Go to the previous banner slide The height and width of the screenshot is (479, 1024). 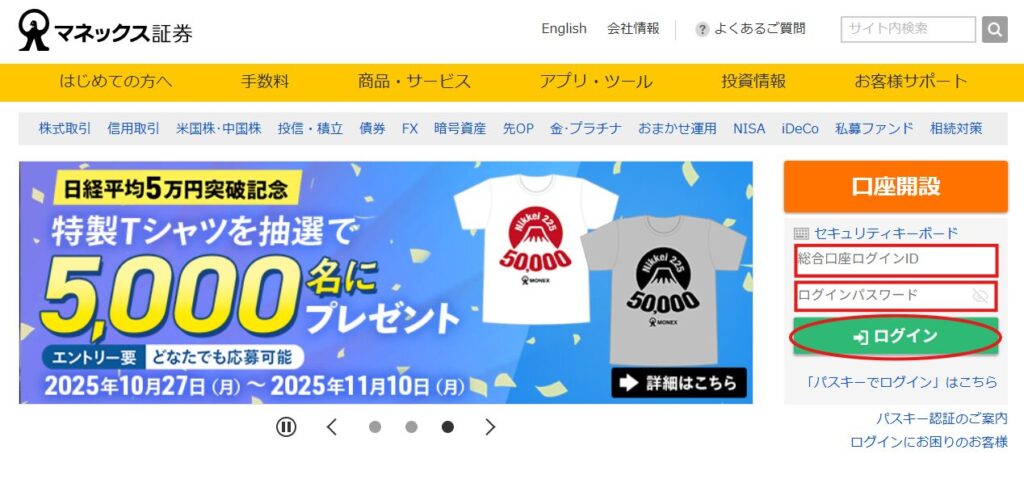pyautogui.click(x=332, y=427)
